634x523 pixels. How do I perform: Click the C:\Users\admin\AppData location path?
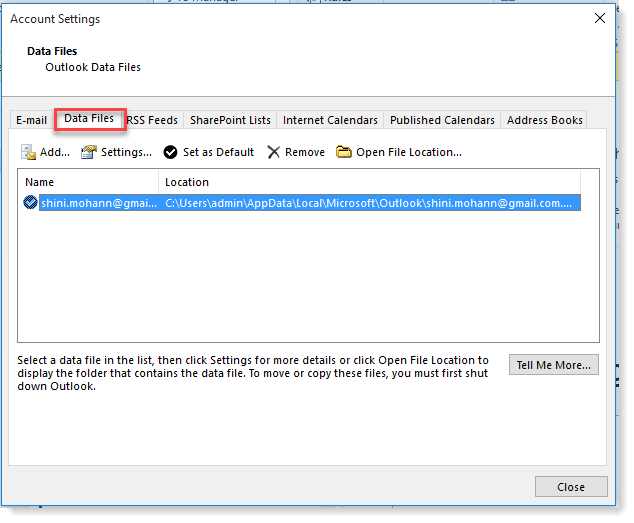(369, 203)
